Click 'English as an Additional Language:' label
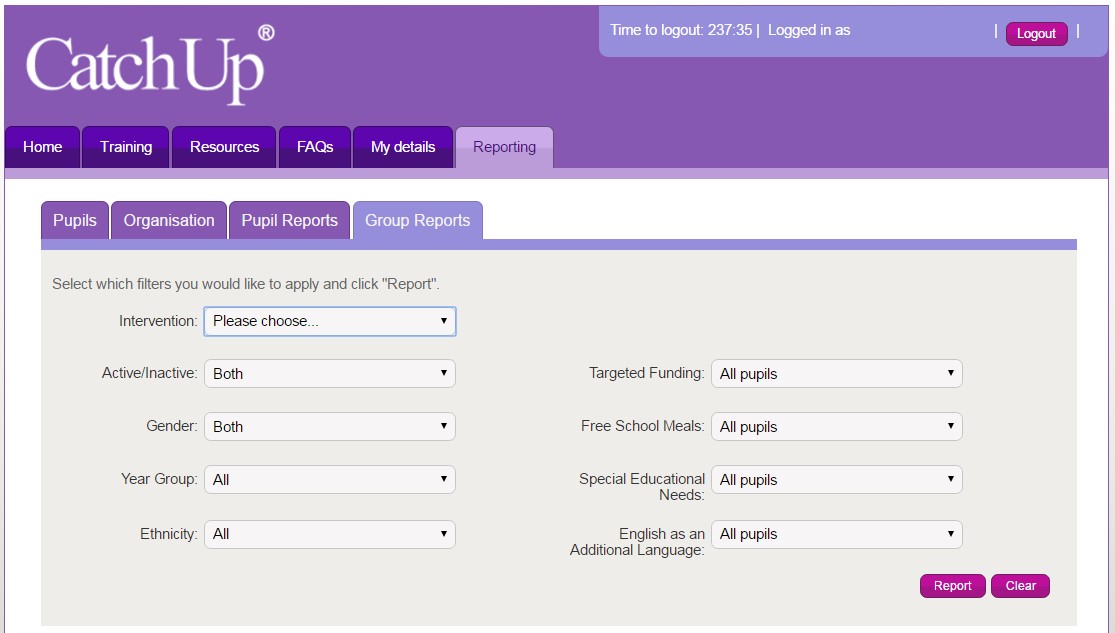Viewport: 1115px width, 633px height. (637, 541)
